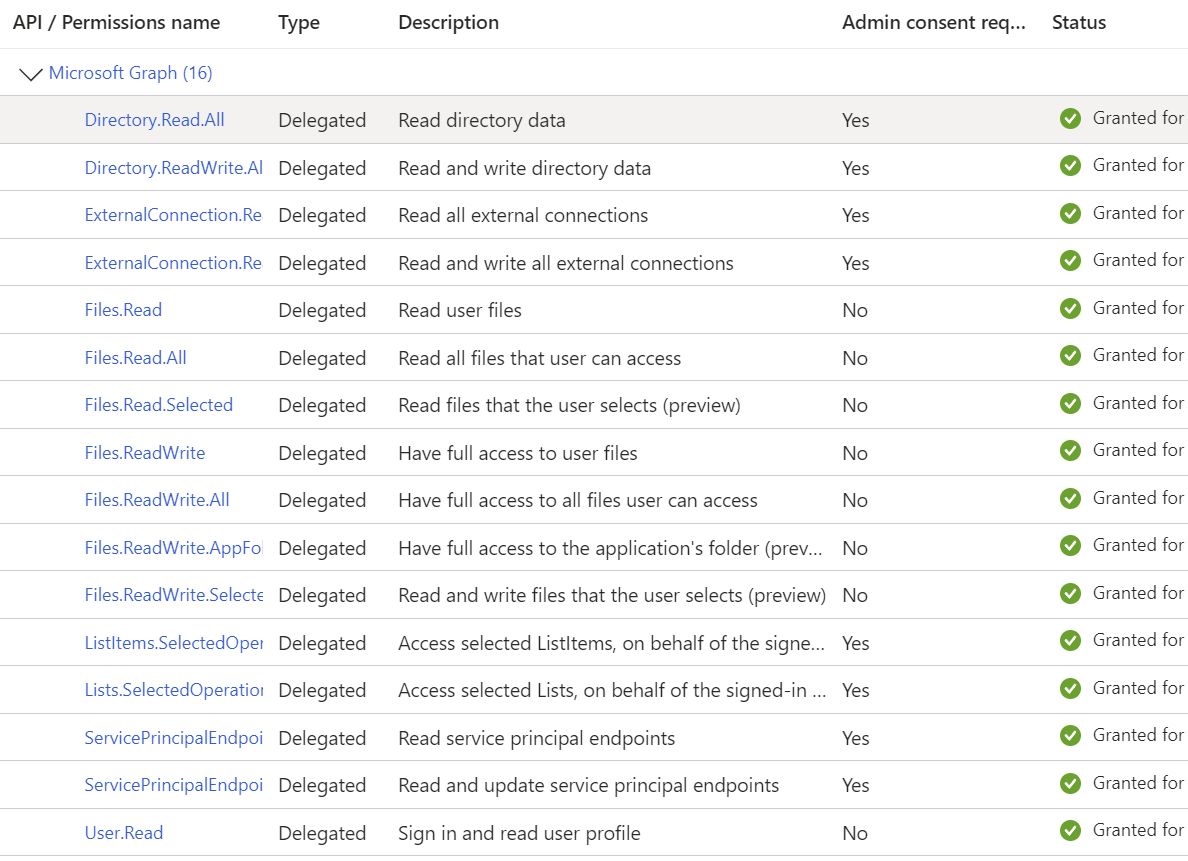Open ServicePrincipalEndpoint permission for reading endpoints
Viewport: 1188px width, 861px height.
[174, 737]
